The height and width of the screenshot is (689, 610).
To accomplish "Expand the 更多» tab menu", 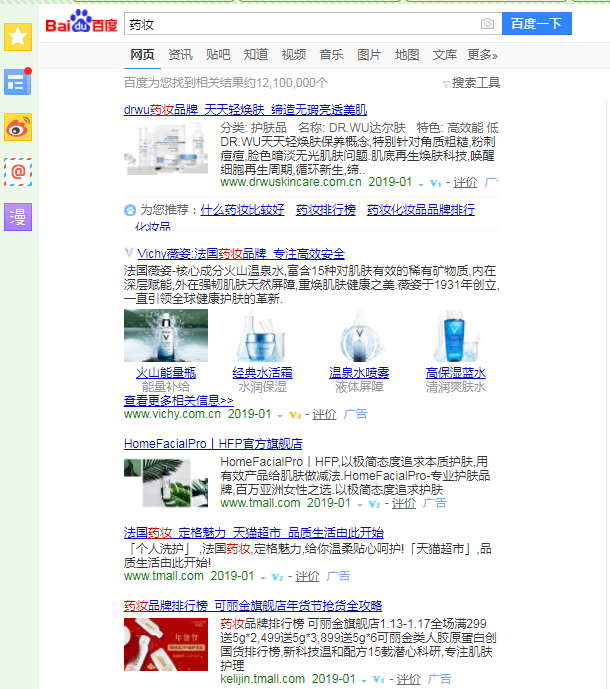I will pos(482,55).
